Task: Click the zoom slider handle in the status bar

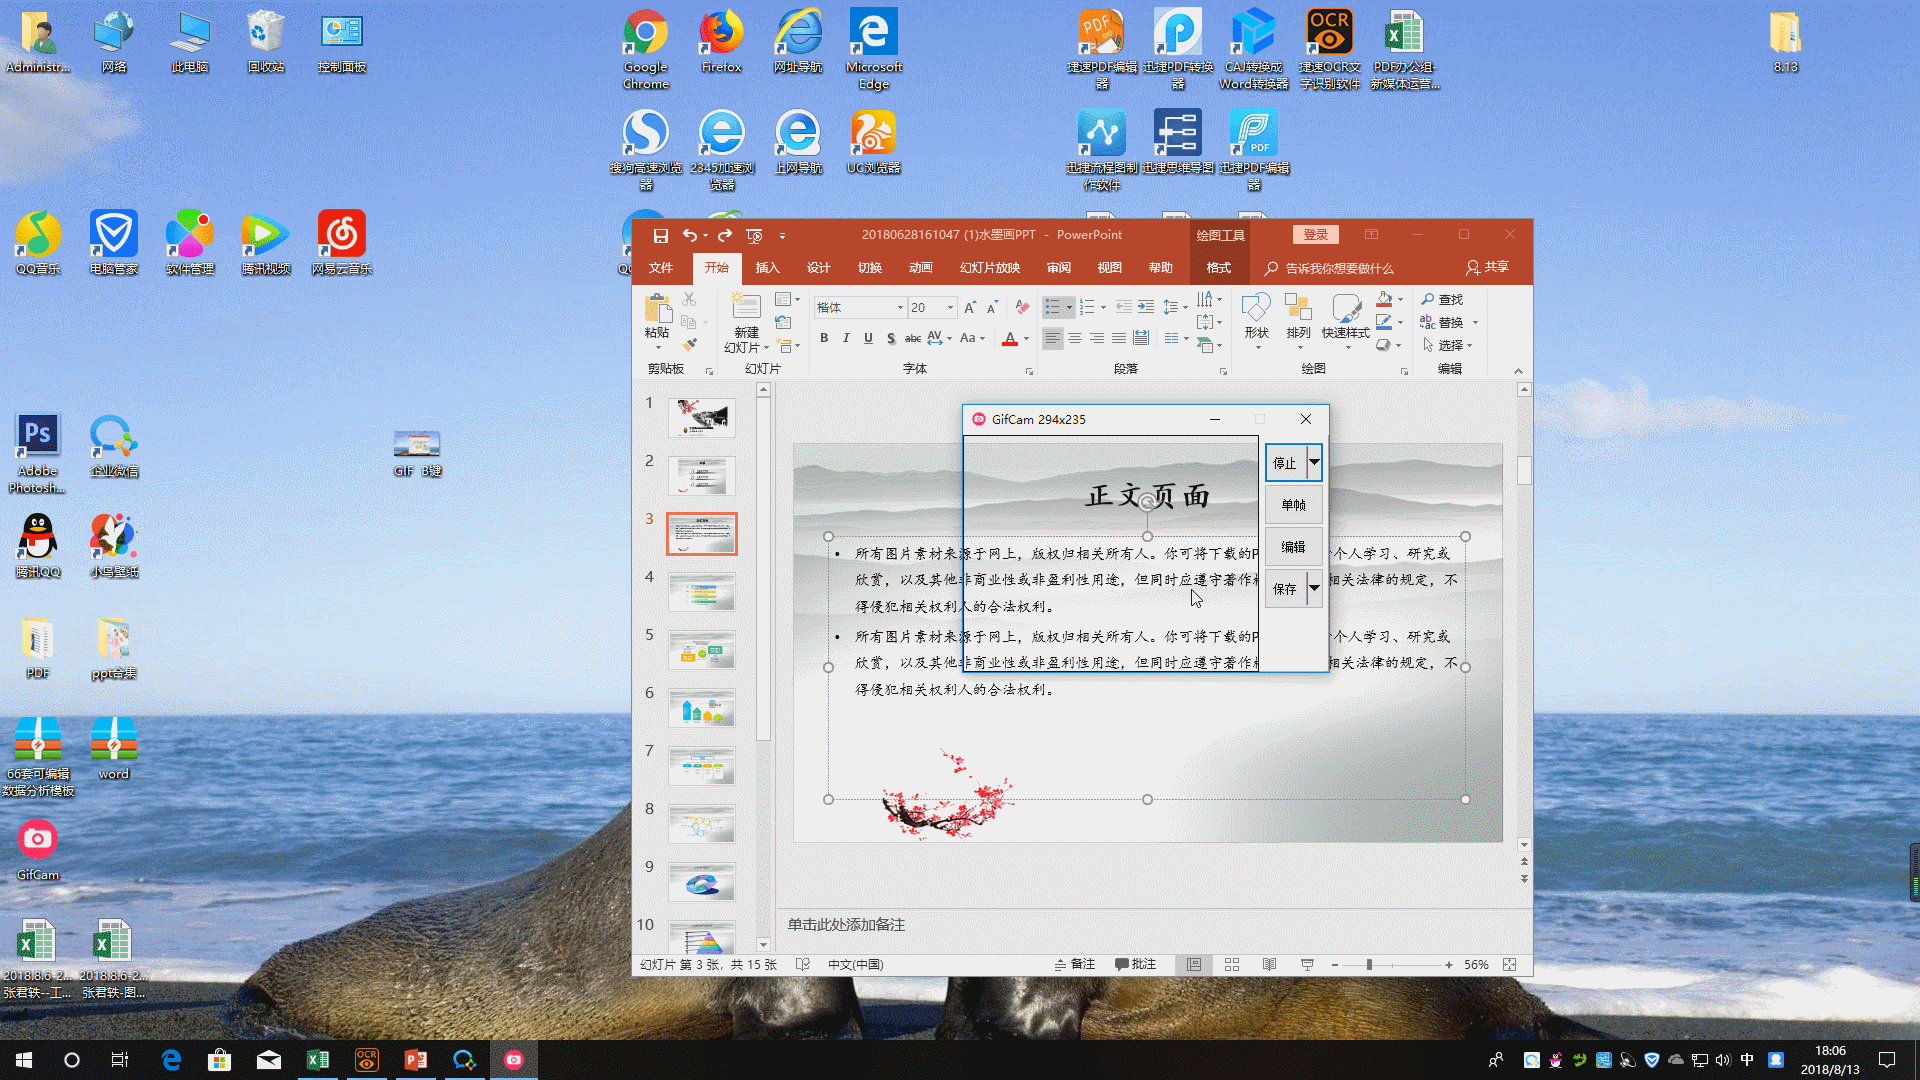Action: pos(1369,964)
